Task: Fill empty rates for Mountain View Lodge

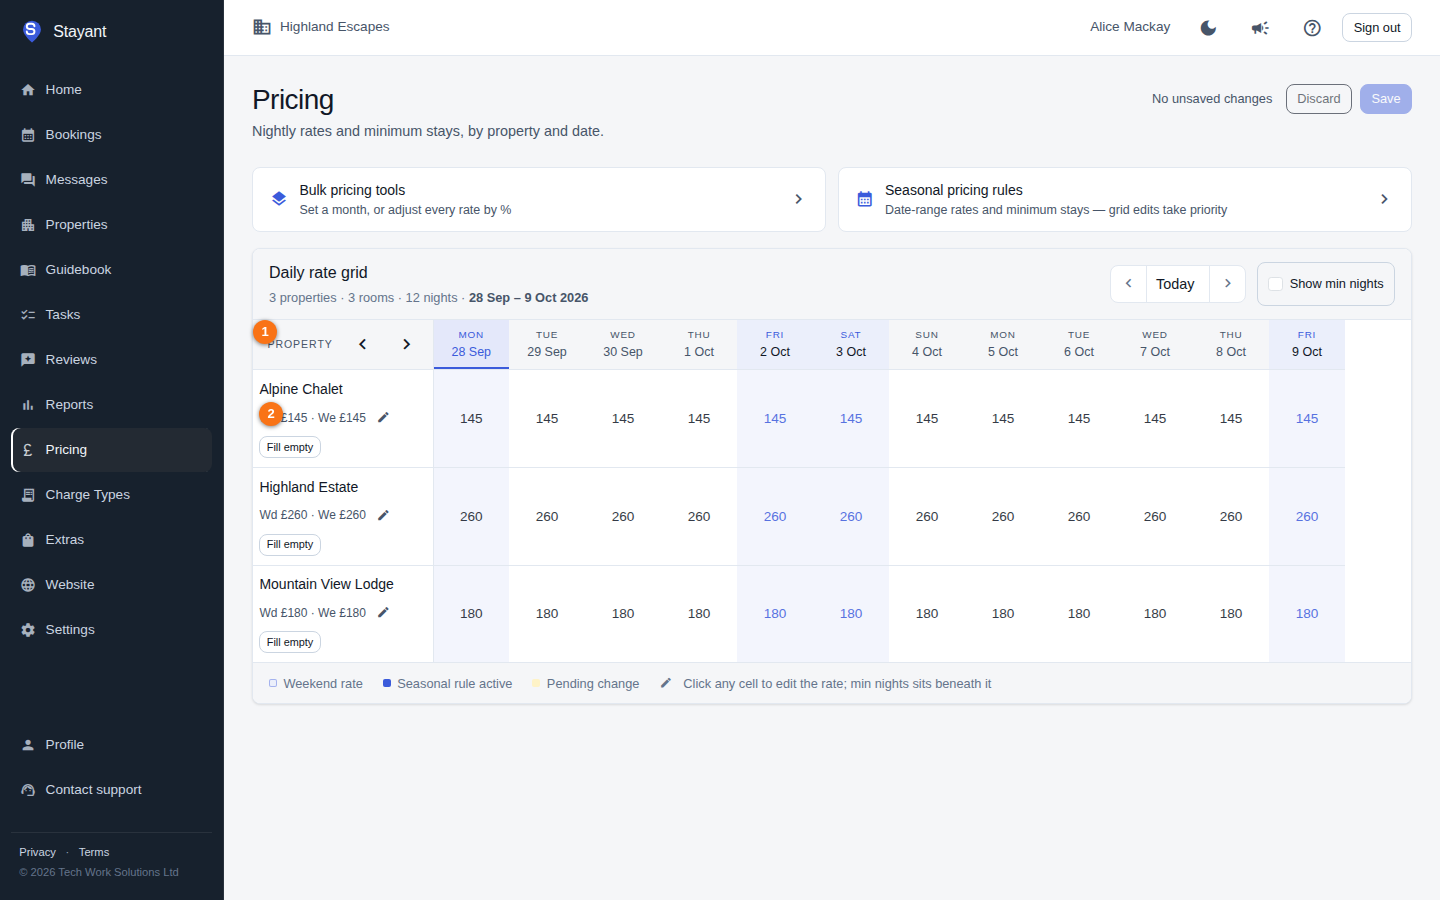Action: (290, 642)
